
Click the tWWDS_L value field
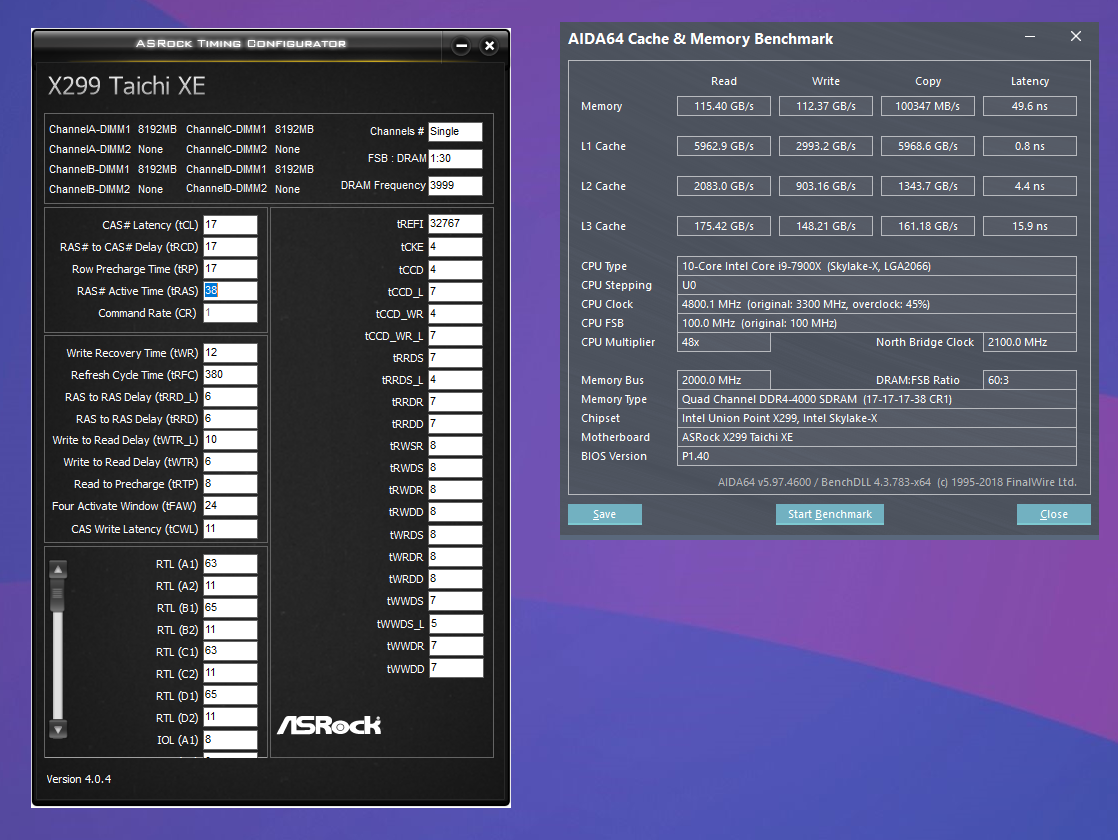click(x=456, y=624)
